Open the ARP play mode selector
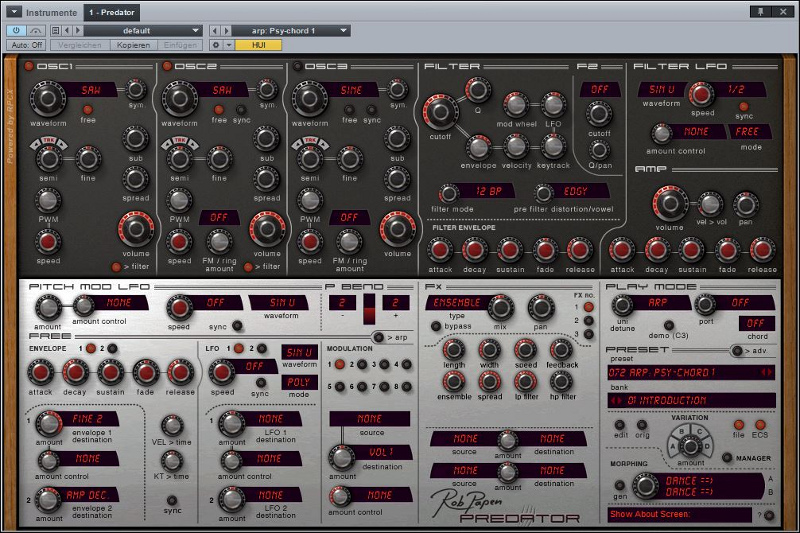This screenshot has width=800, height=533. coord(658,302)
